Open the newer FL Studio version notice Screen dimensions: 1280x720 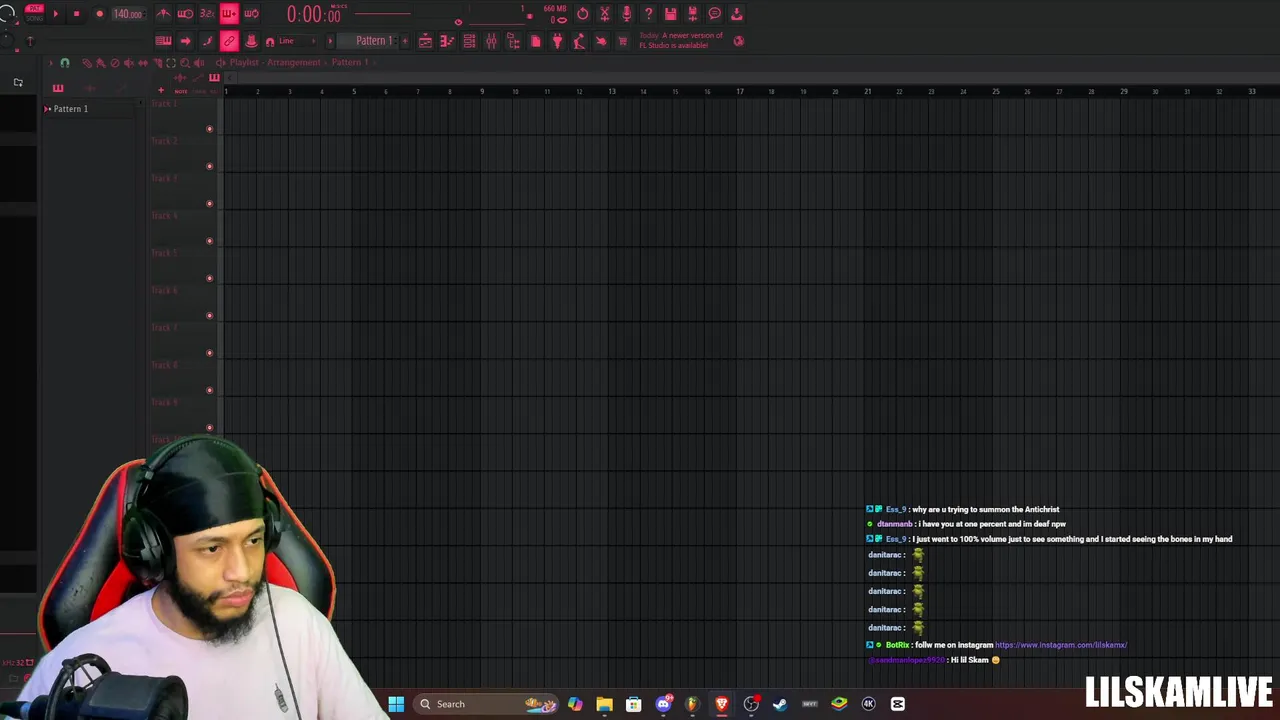coord(681,40)
